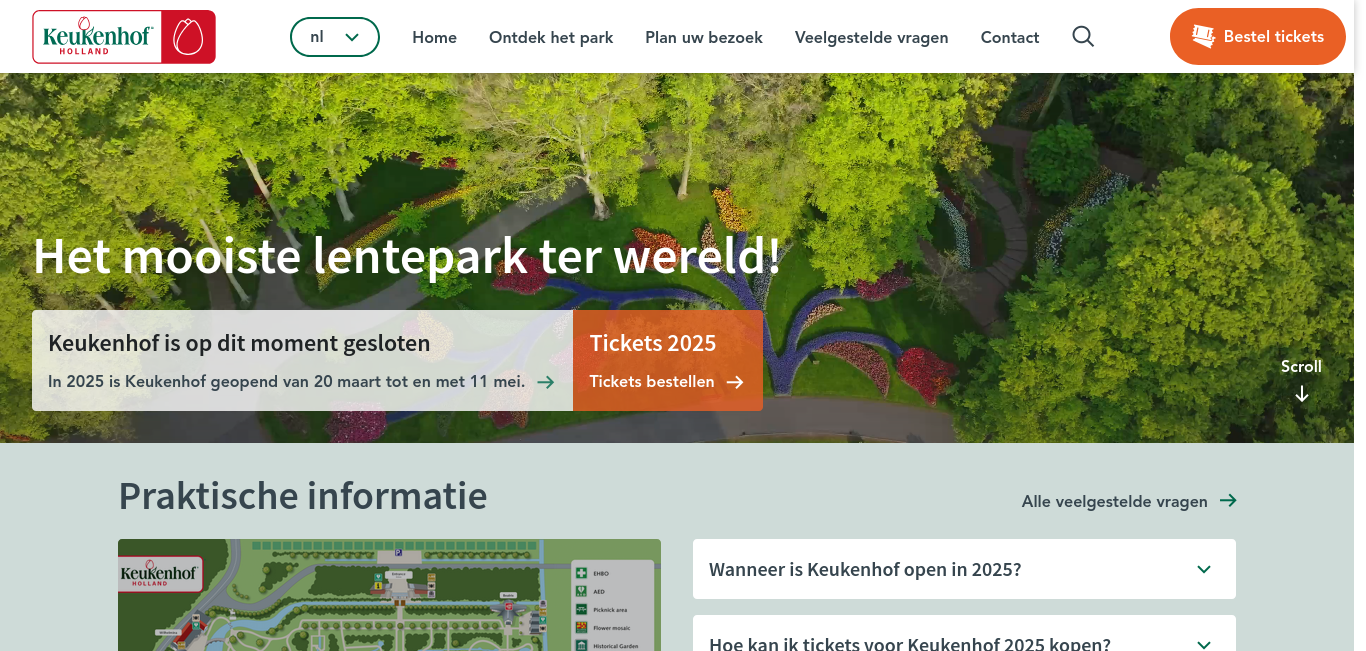Open the Keukenhof park map thumbnail
This screenshot has width=1366, height=651.
[x=389, y=595]
